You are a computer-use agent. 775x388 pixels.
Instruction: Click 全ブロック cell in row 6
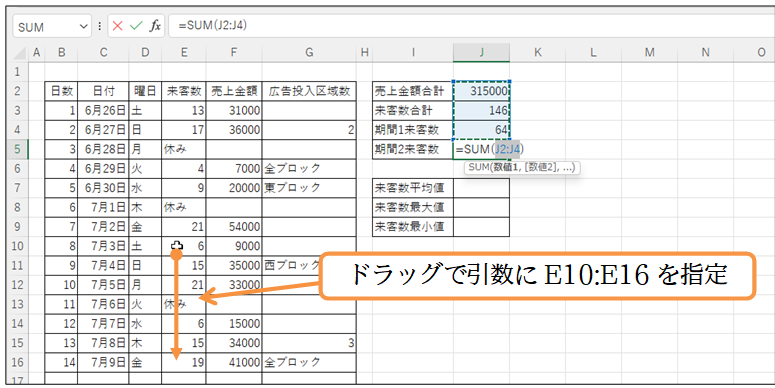tap(309, 169)
